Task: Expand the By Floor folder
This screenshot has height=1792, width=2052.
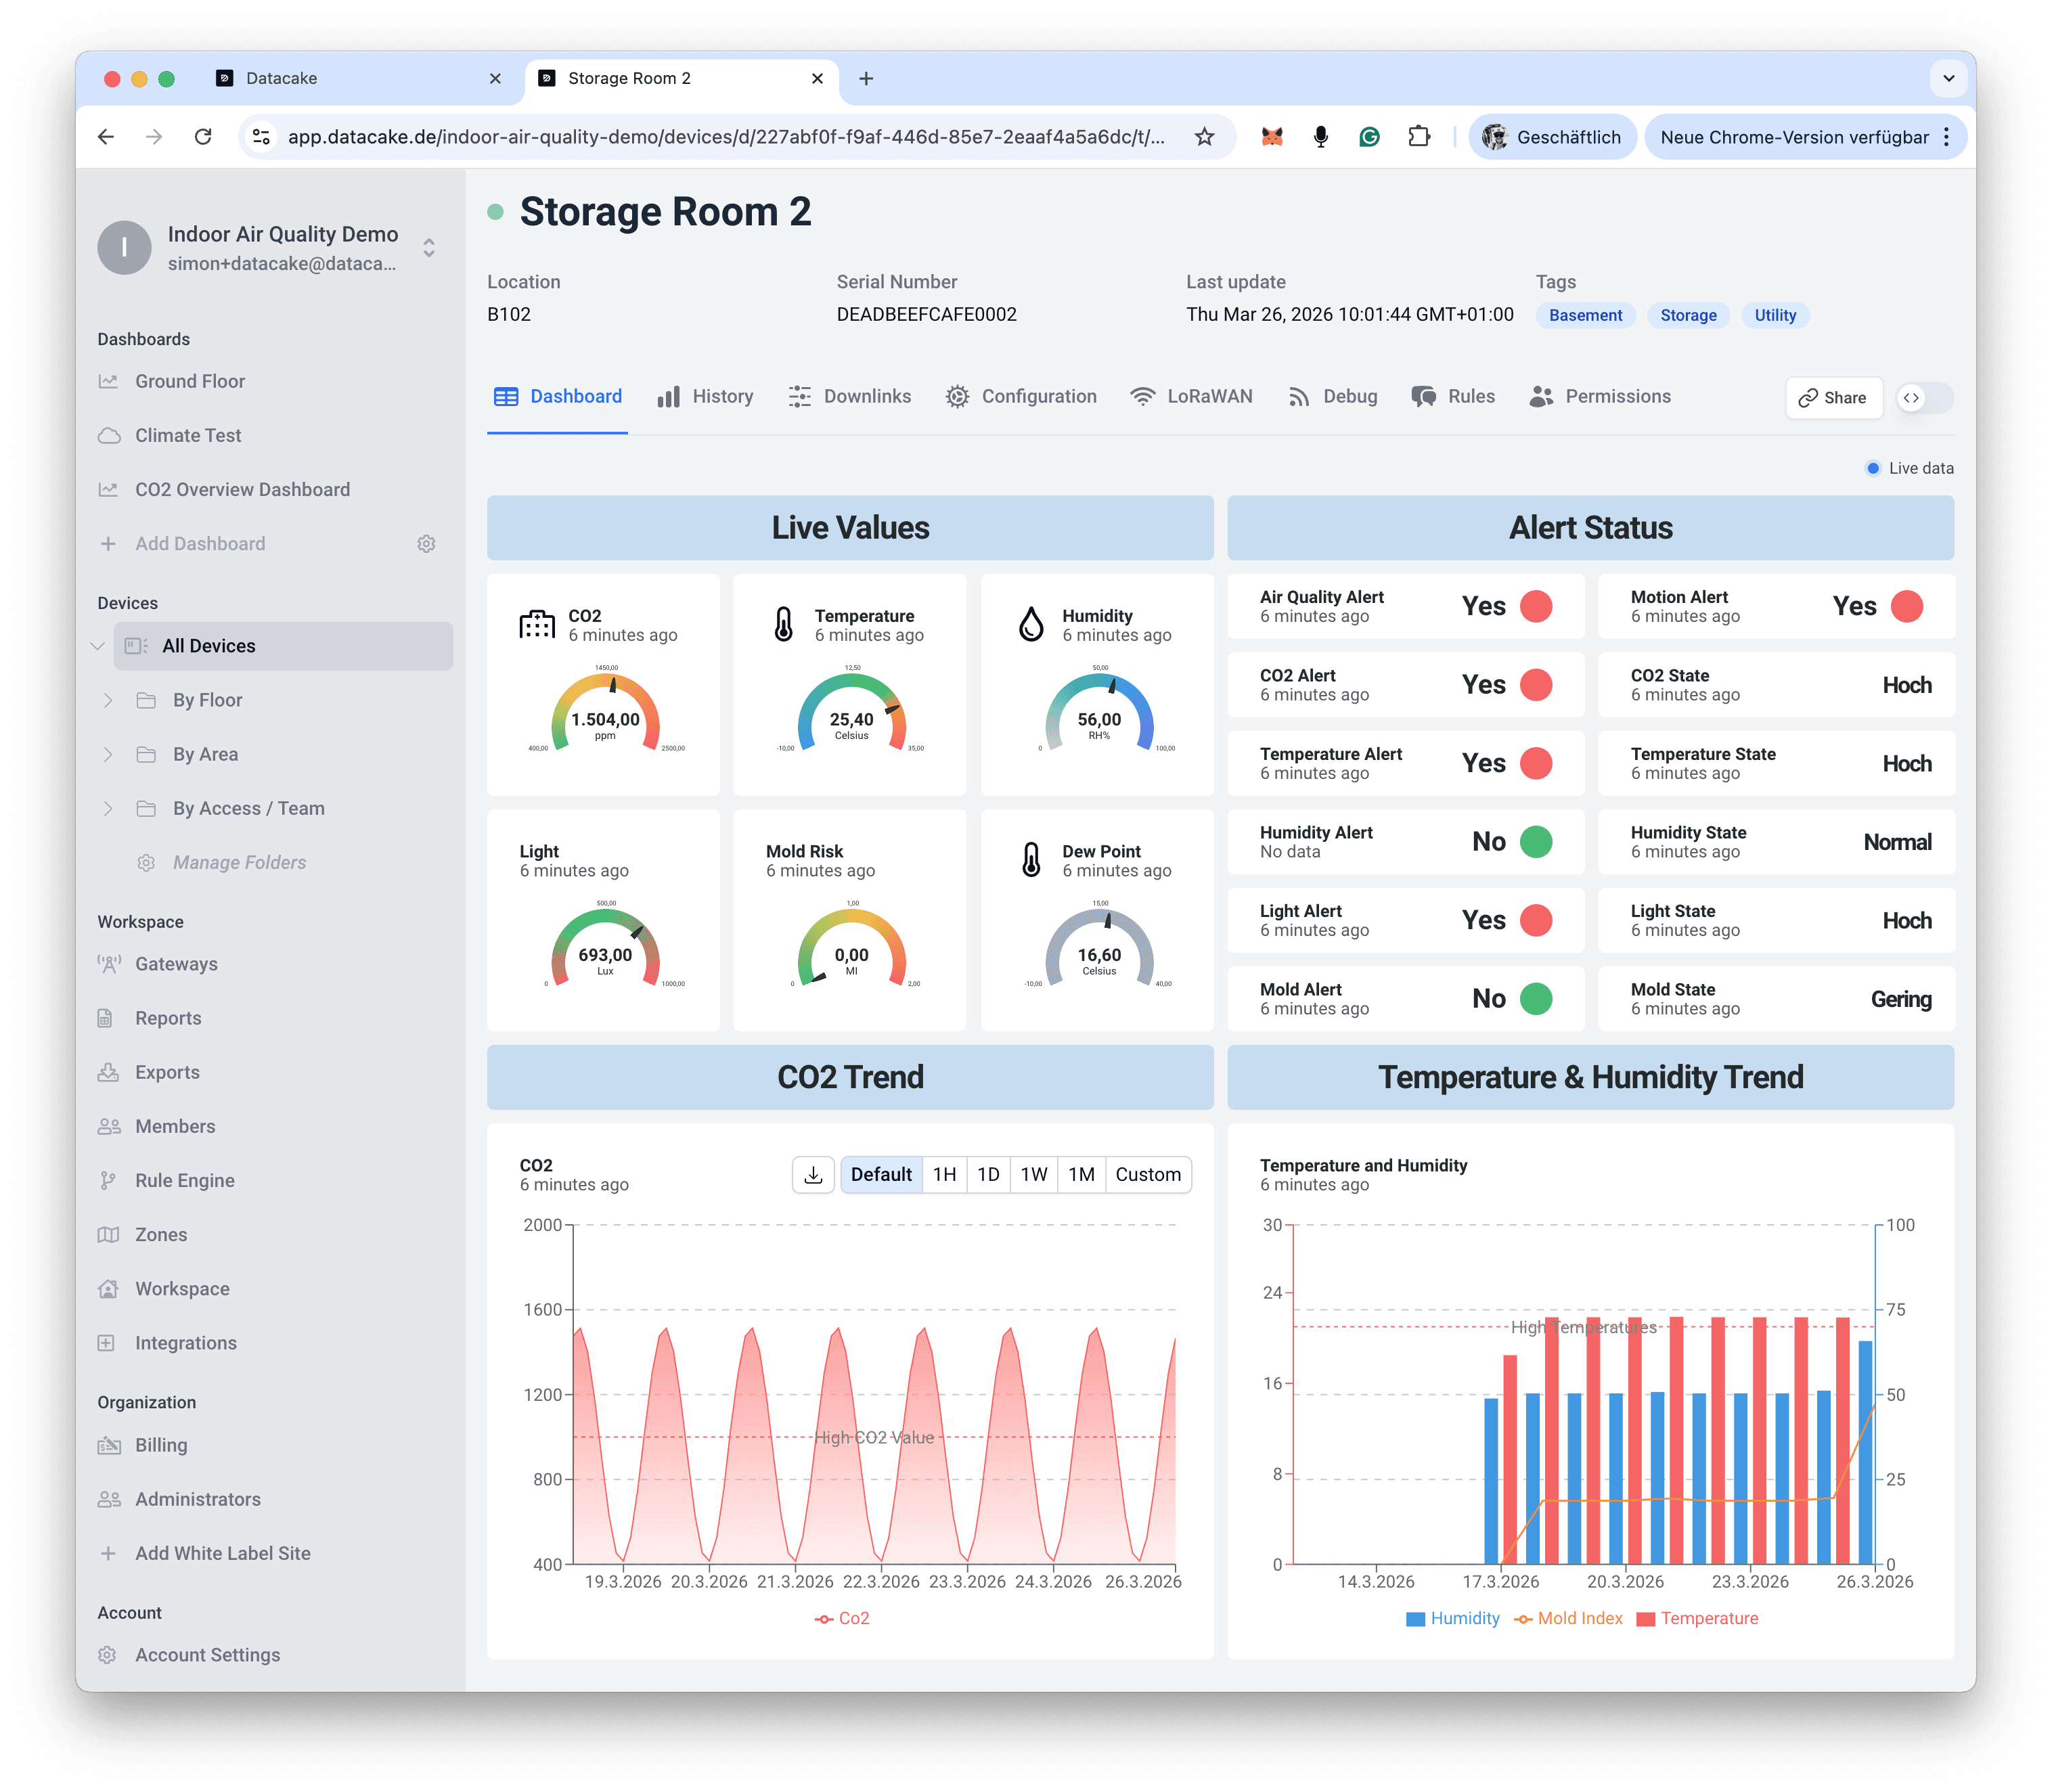Action: click(x=108, y=700)
